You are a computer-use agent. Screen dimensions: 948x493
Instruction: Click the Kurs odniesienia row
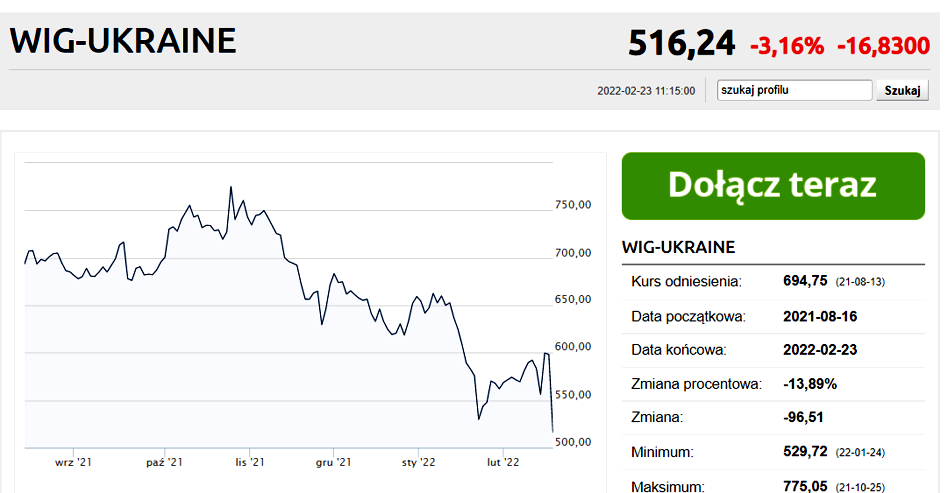[773, 282]
